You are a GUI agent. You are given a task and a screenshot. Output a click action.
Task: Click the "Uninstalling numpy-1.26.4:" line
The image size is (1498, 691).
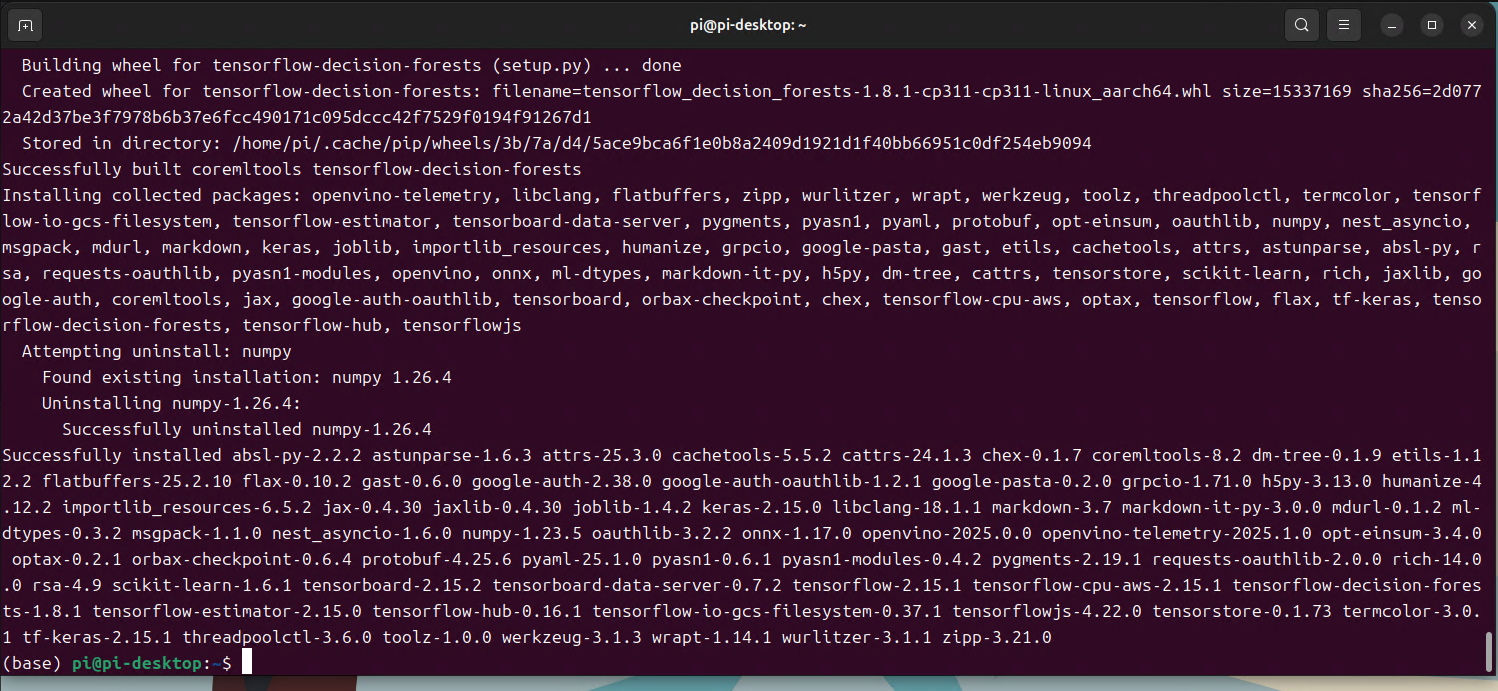click(x=172, y=403)
